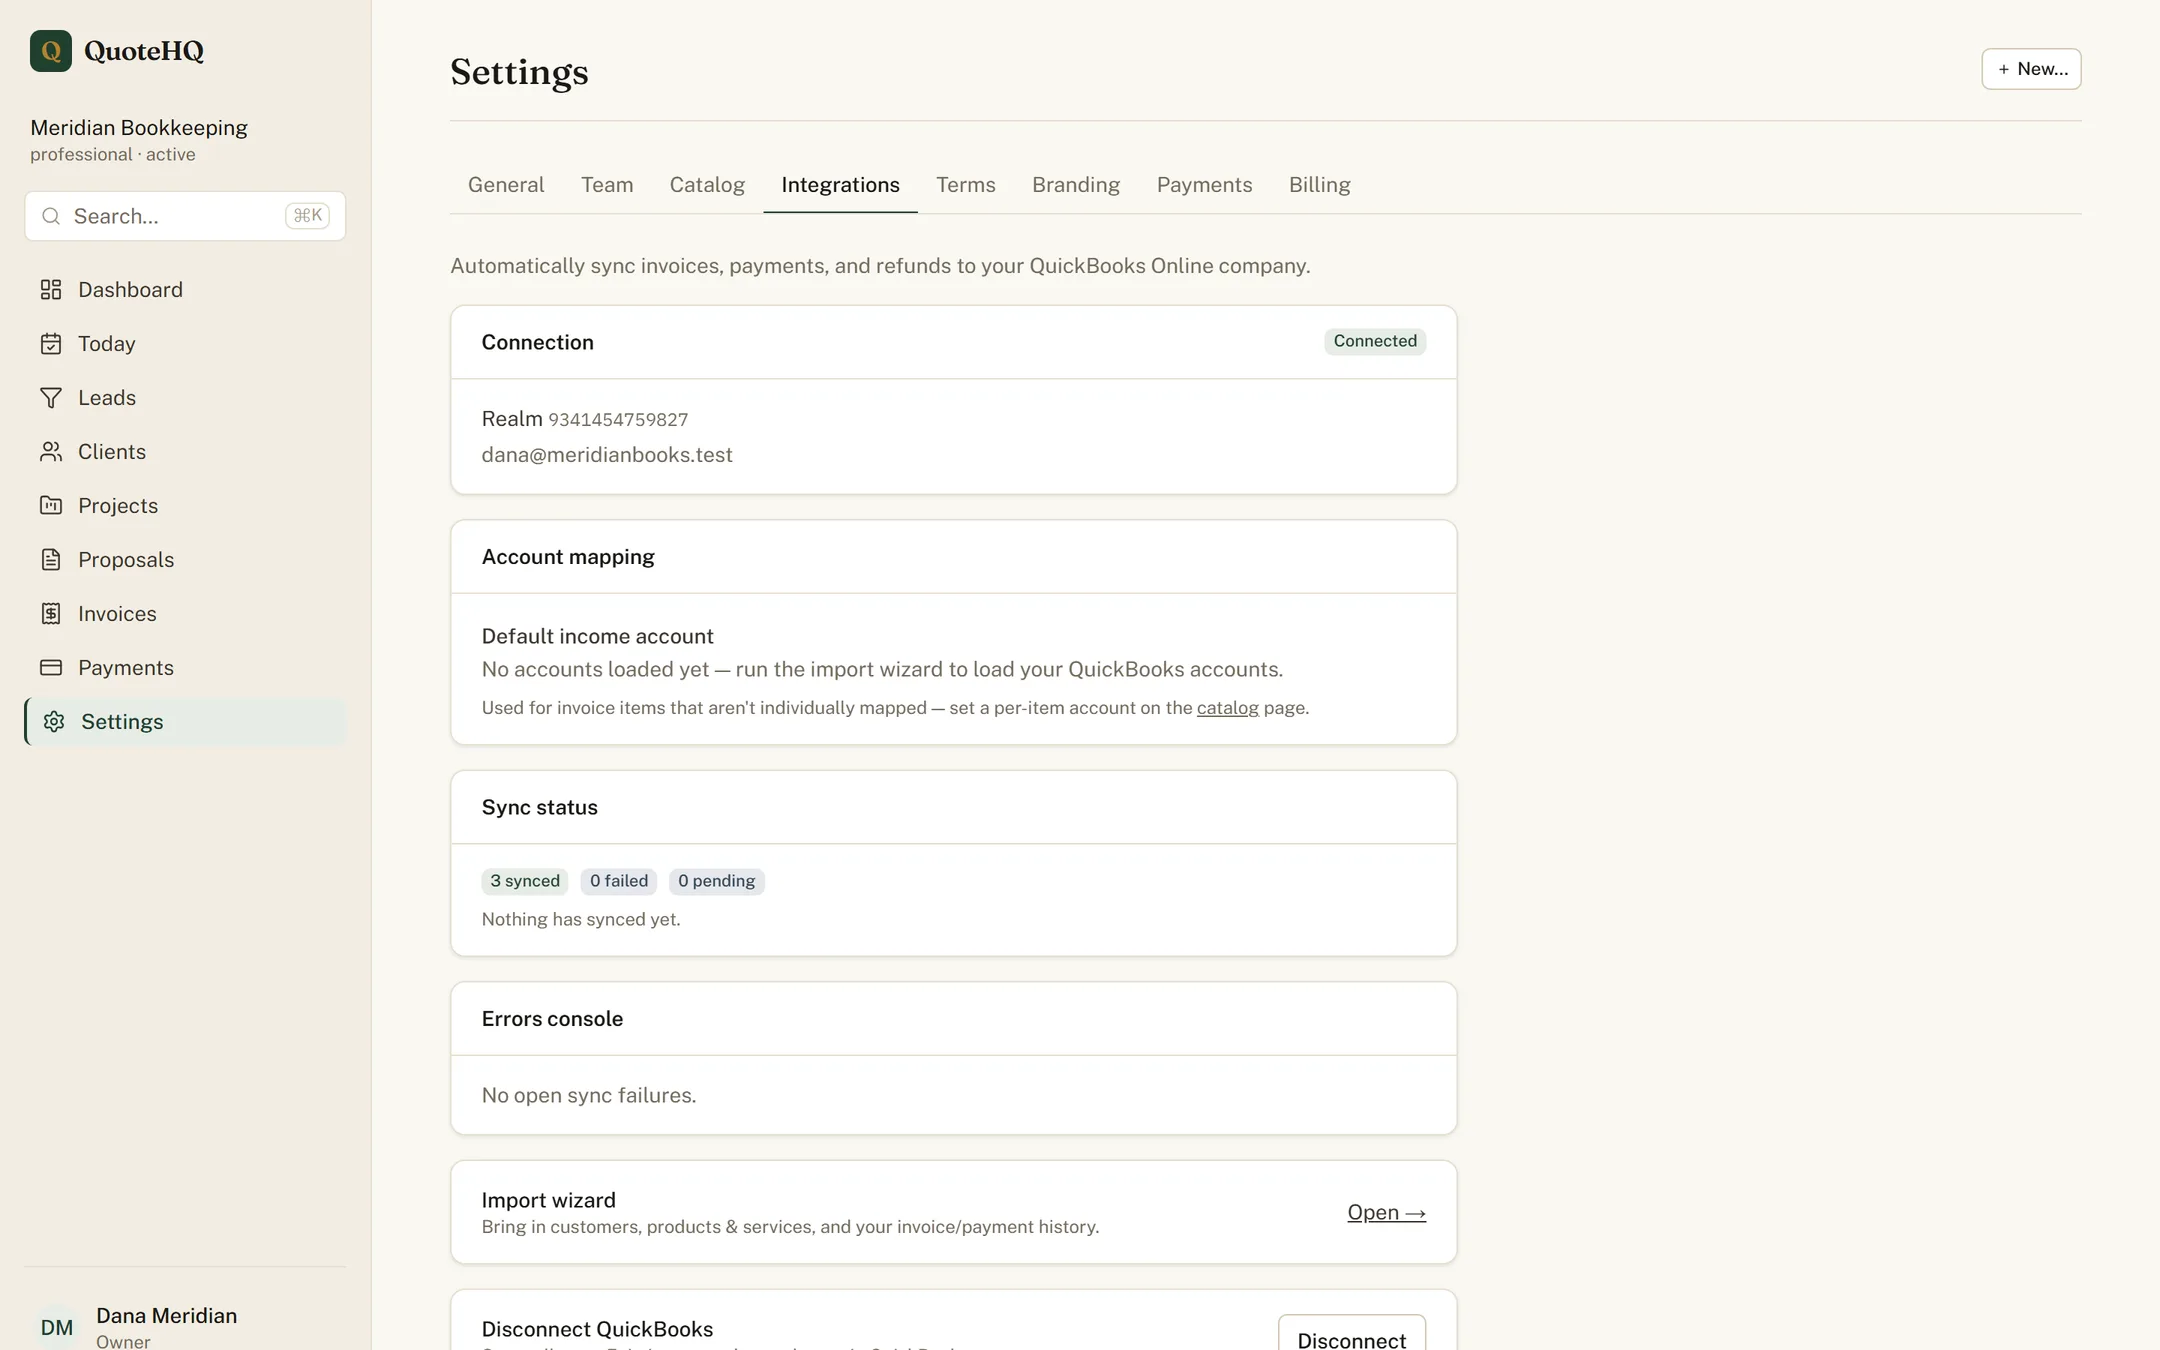The image size is (2160, 1350).
Task: Click the Payments card icon
Action: [51, 668]
